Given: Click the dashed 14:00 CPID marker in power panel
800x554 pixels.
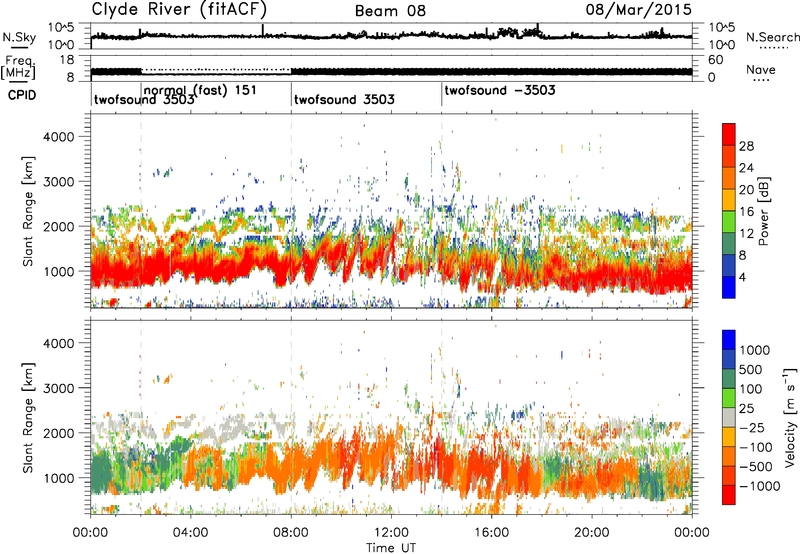Looking at the screenshot, I should 442,211.
